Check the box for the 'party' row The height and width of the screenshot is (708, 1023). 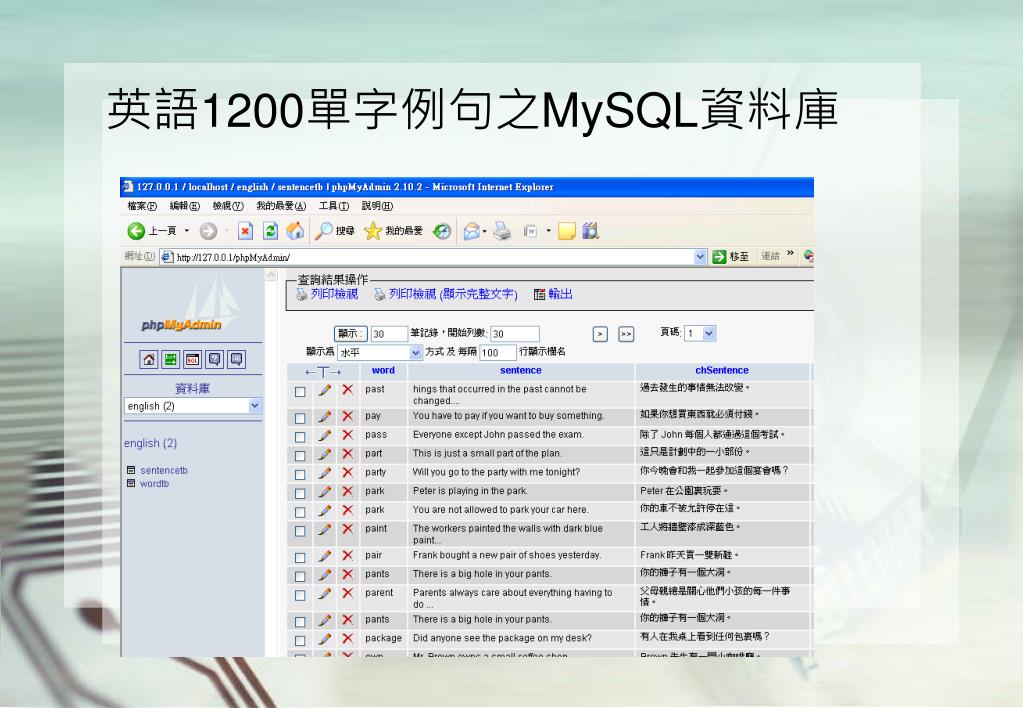300,474
